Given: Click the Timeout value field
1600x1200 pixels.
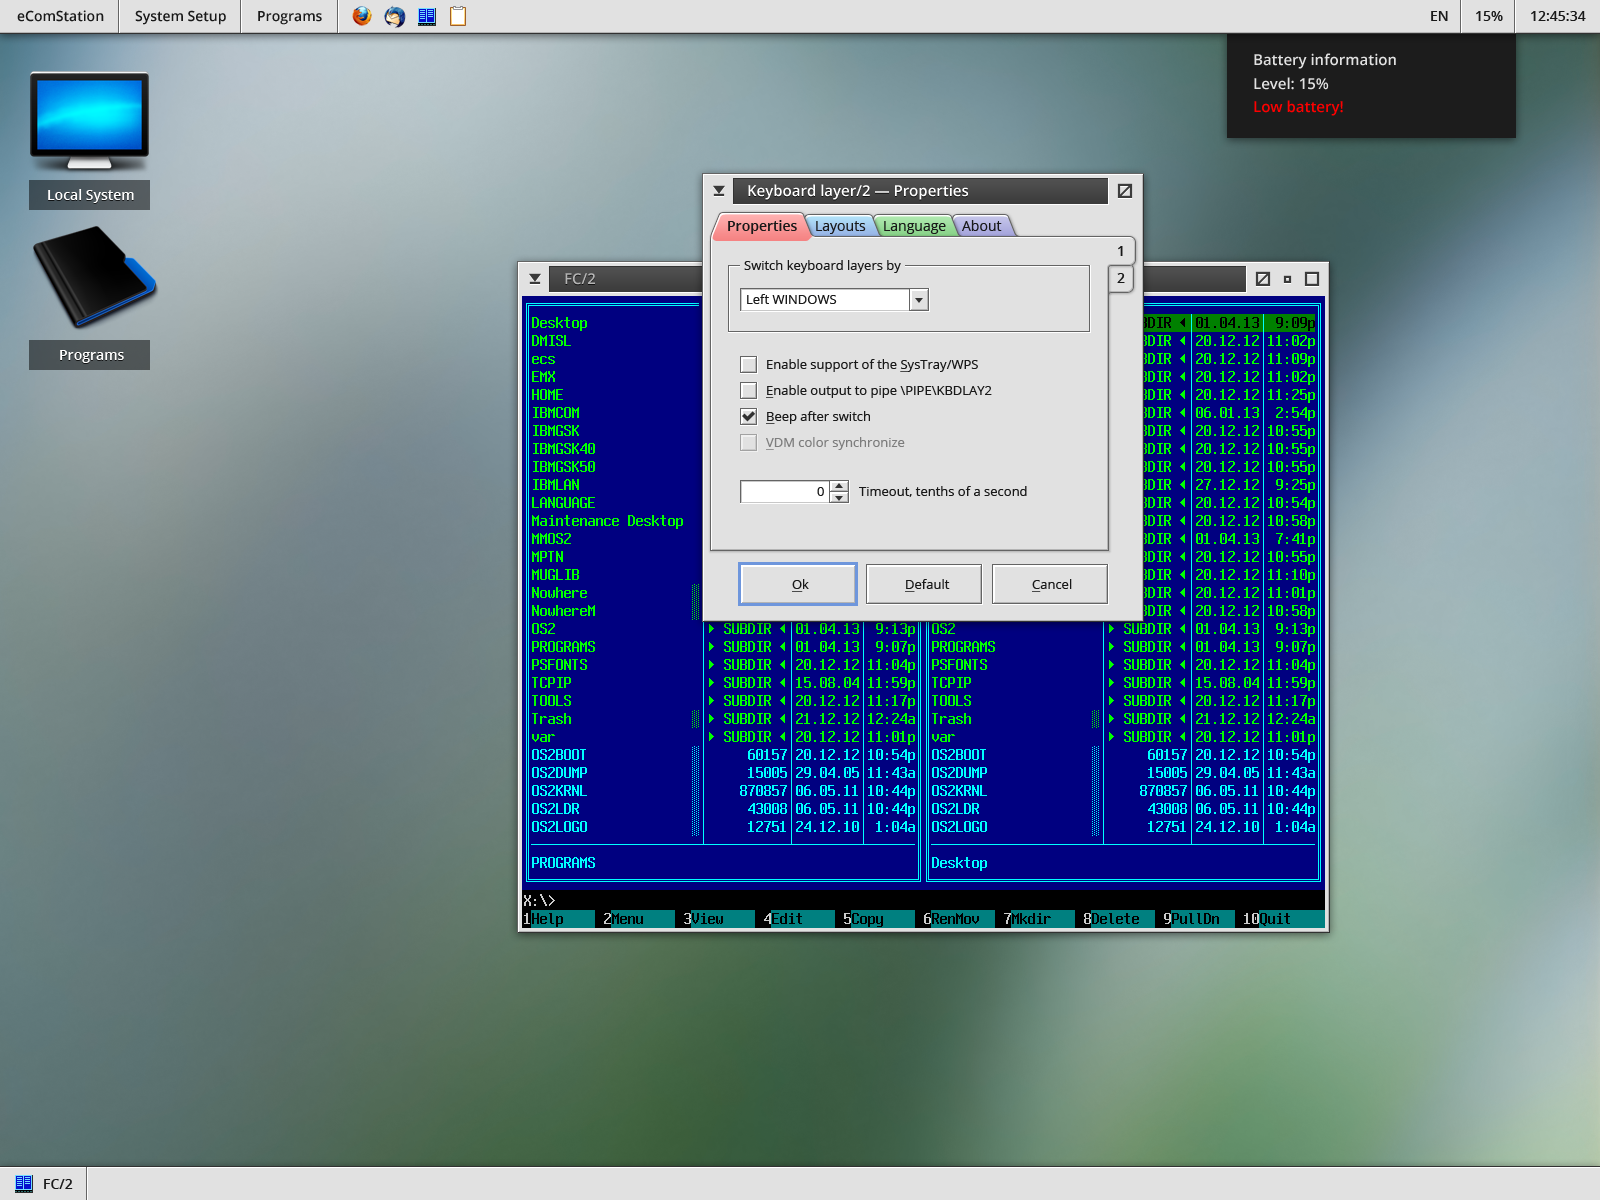Looking at the screenshot, I should point(785,491).
